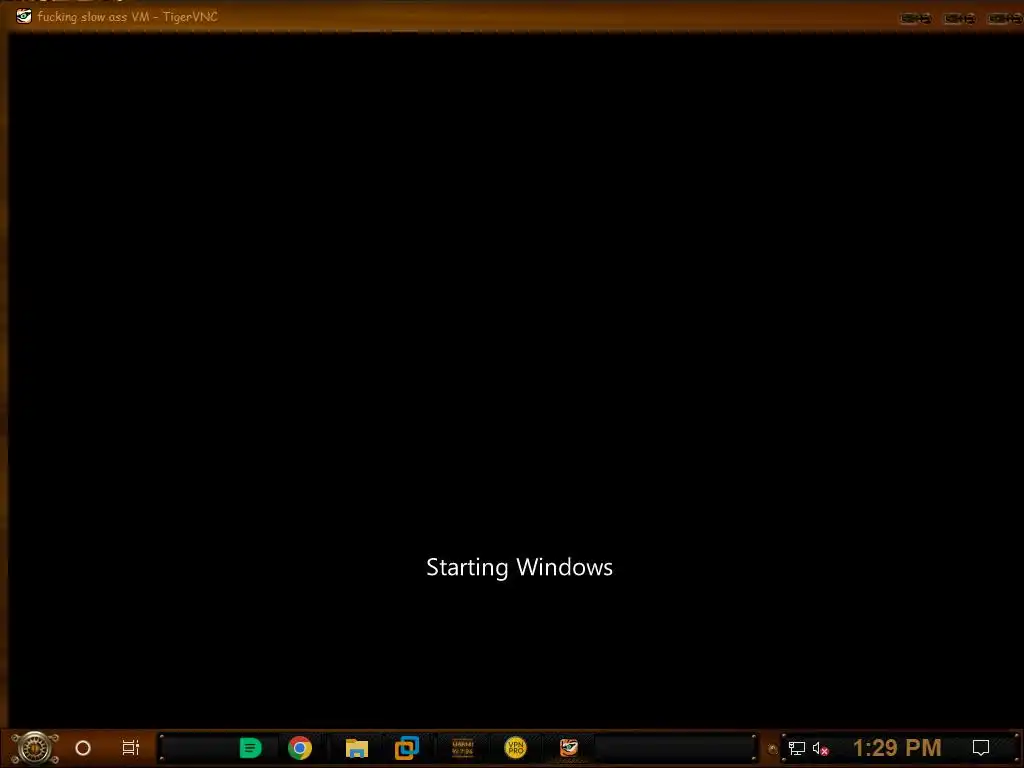Screen dimensions: 1024x768
Task: Open Google Chrome from the taskbar
Action: (300, 748)
